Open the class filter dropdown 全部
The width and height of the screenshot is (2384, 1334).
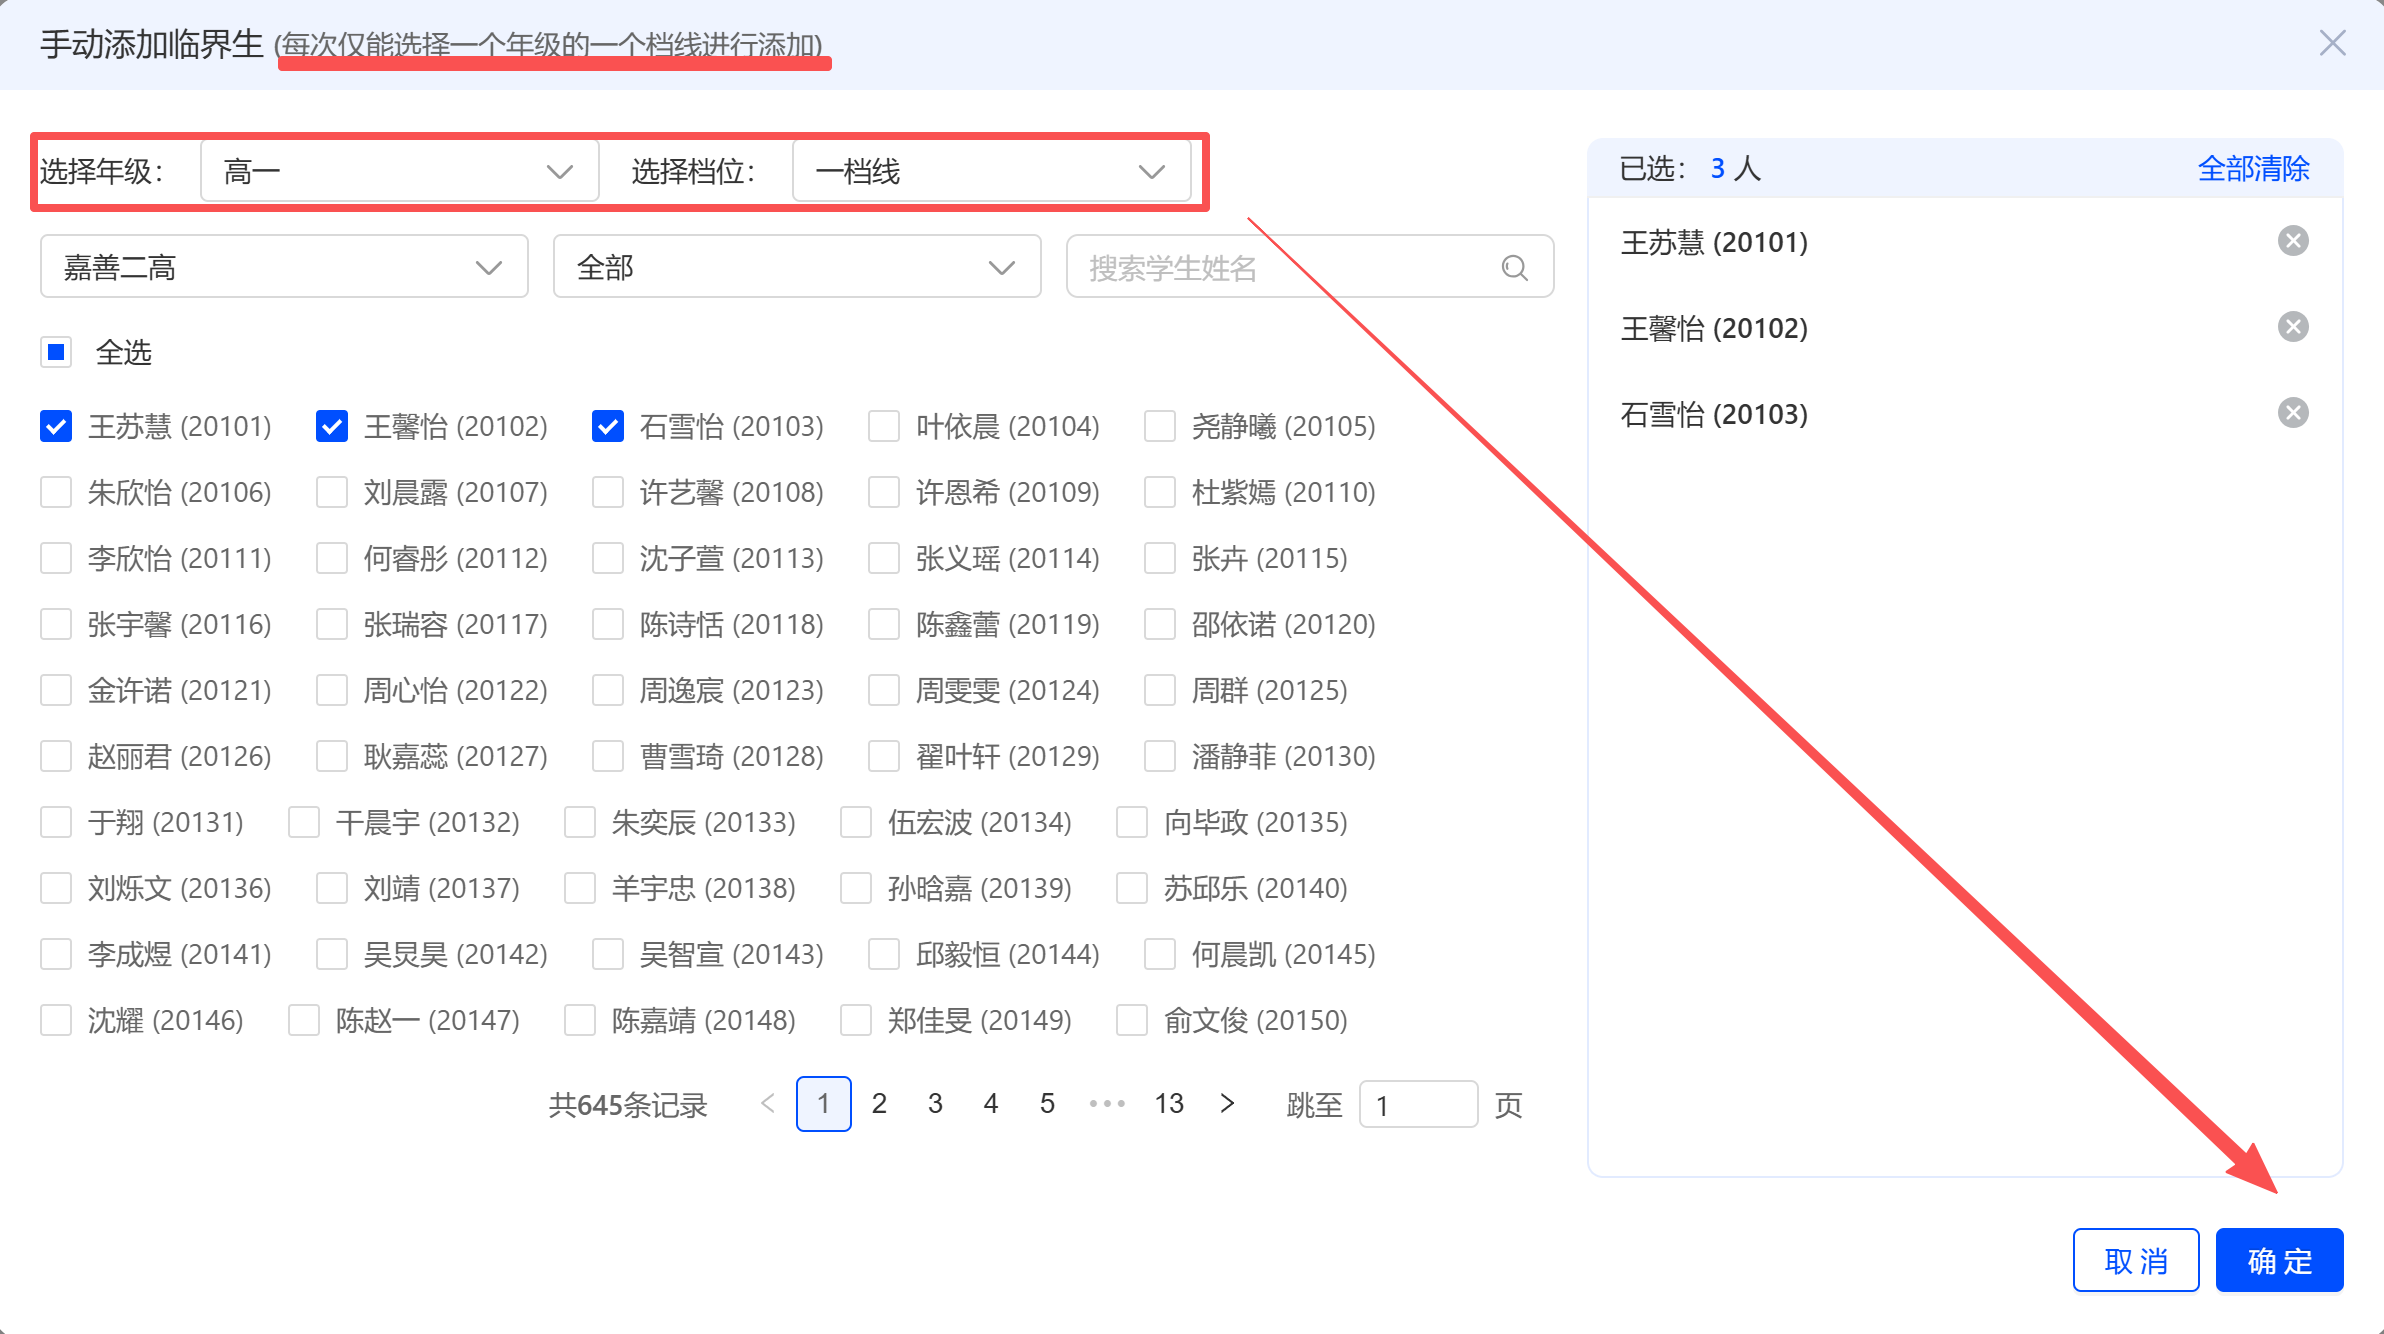[797, 267]
